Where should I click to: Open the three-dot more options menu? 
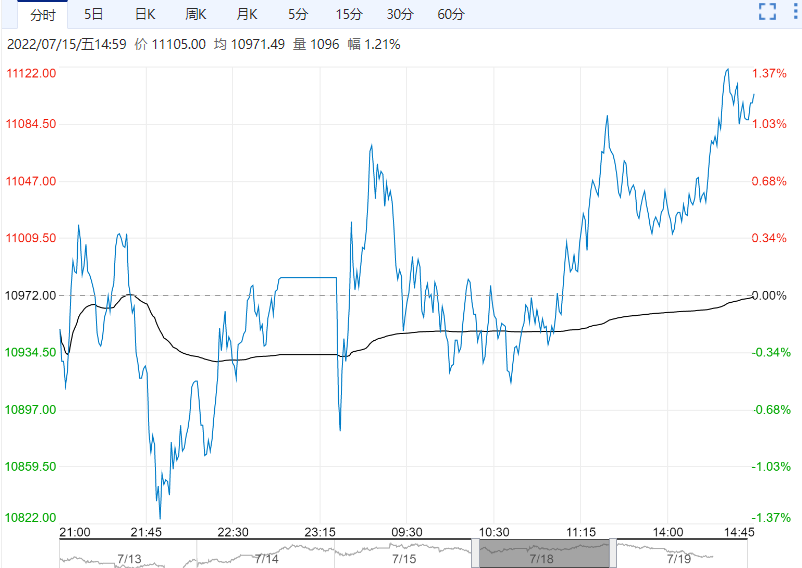click(794, 12)
